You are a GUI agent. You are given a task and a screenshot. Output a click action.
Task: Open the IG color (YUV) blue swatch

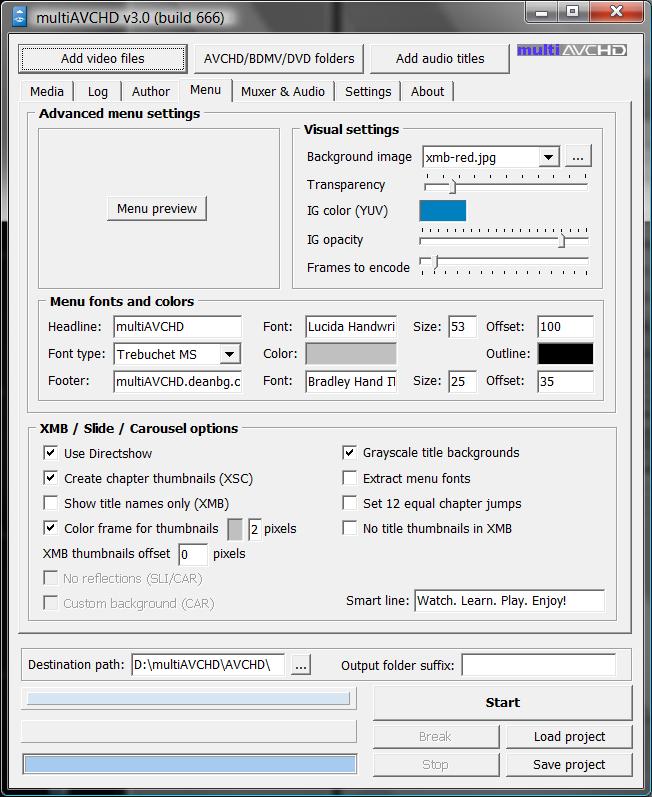[443, 210]
